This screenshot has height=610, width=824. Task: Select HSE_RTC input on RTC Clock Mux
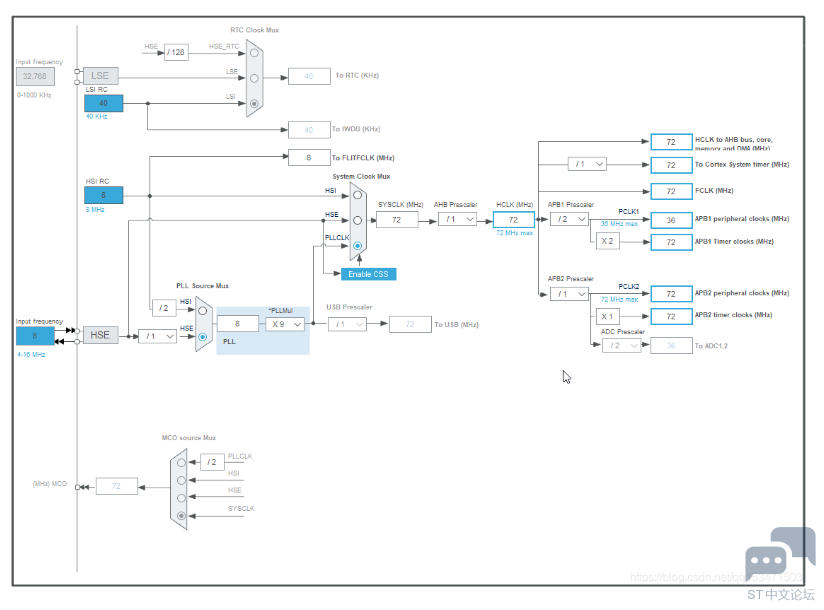click(254, 53)
